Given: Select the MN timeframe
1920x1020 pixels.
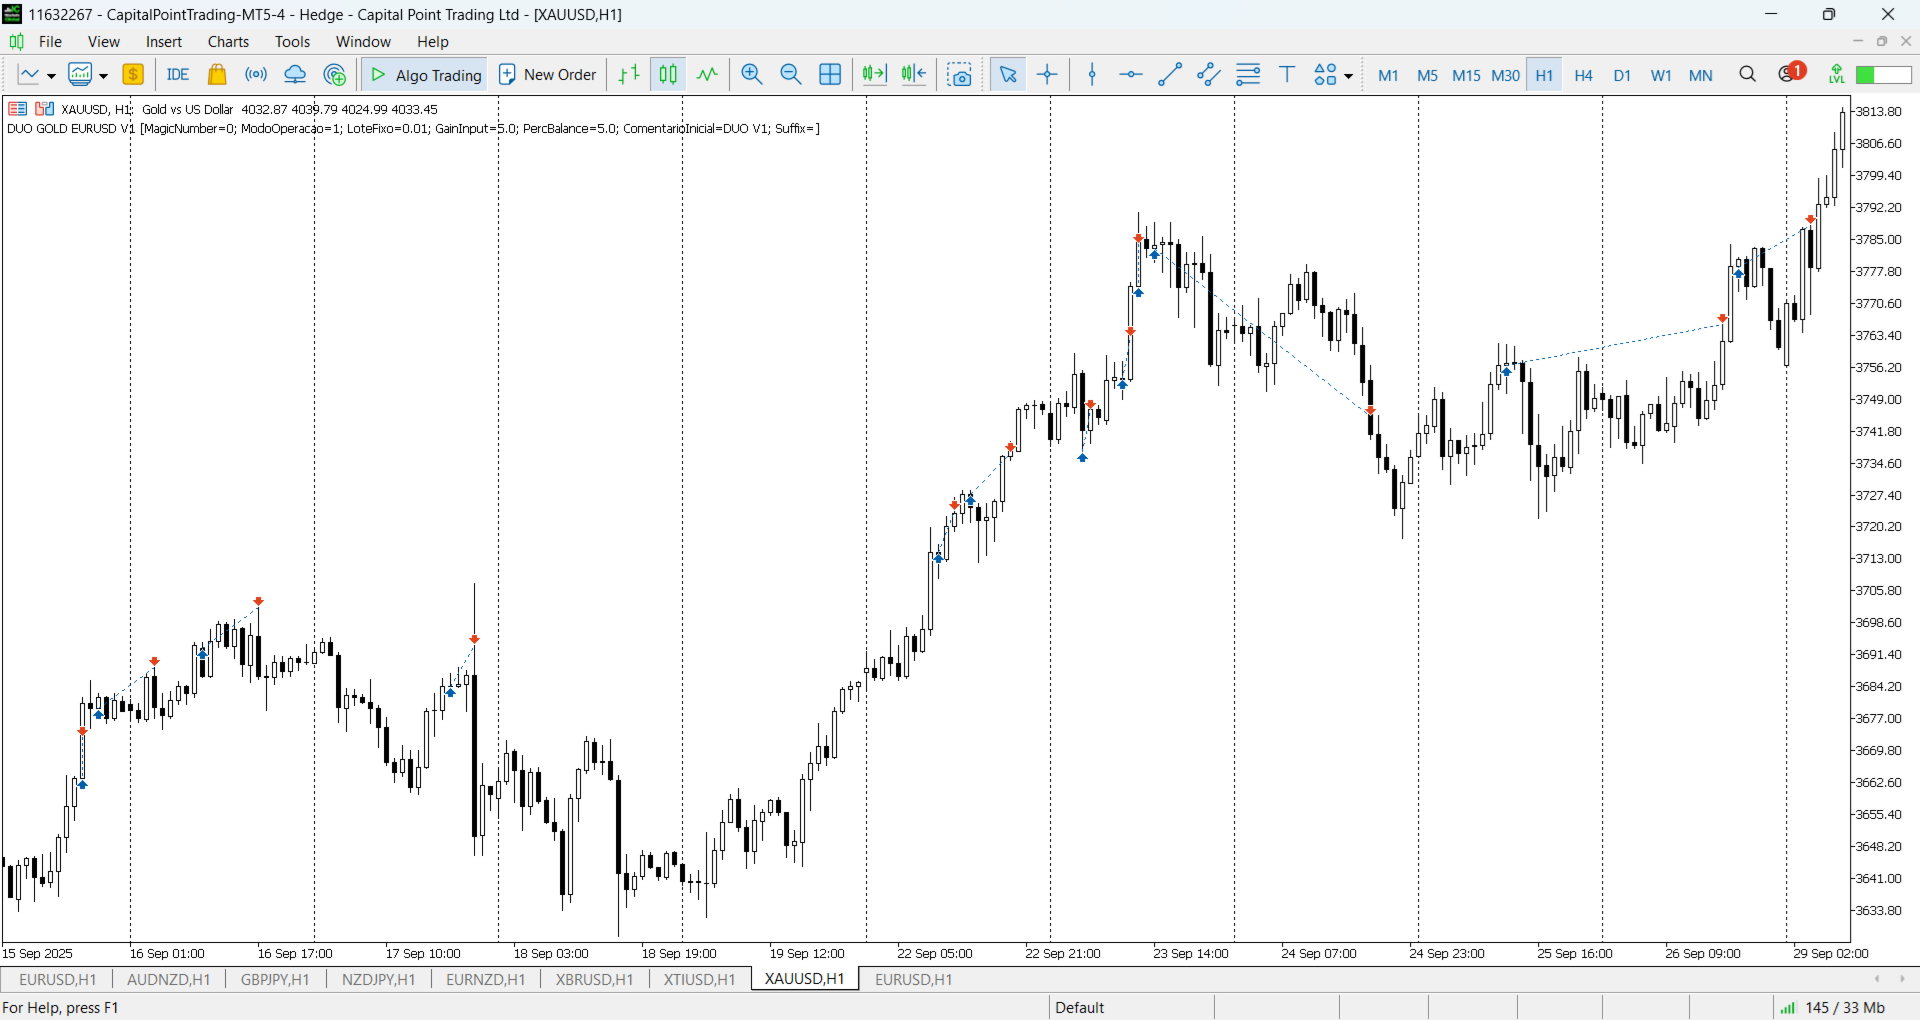Looking at the screenshot, I should click(x=1701, y=76).
